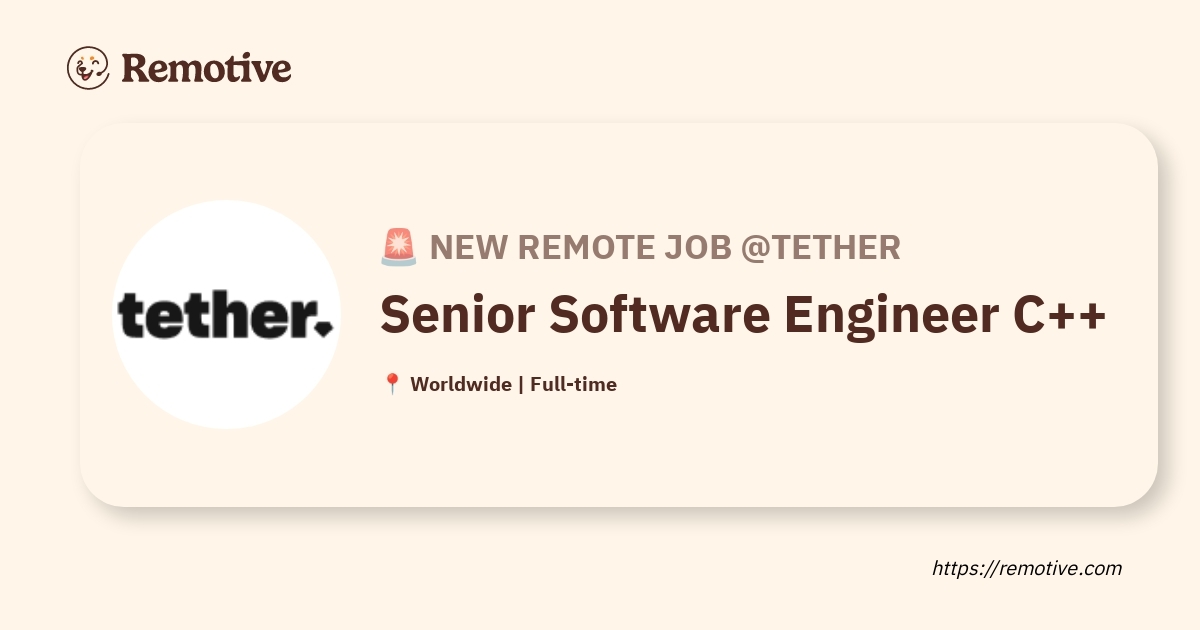
Task: Click "remotive.com" domain in the footer URL
Action: pyautogui.click(x=1058, y=568)
